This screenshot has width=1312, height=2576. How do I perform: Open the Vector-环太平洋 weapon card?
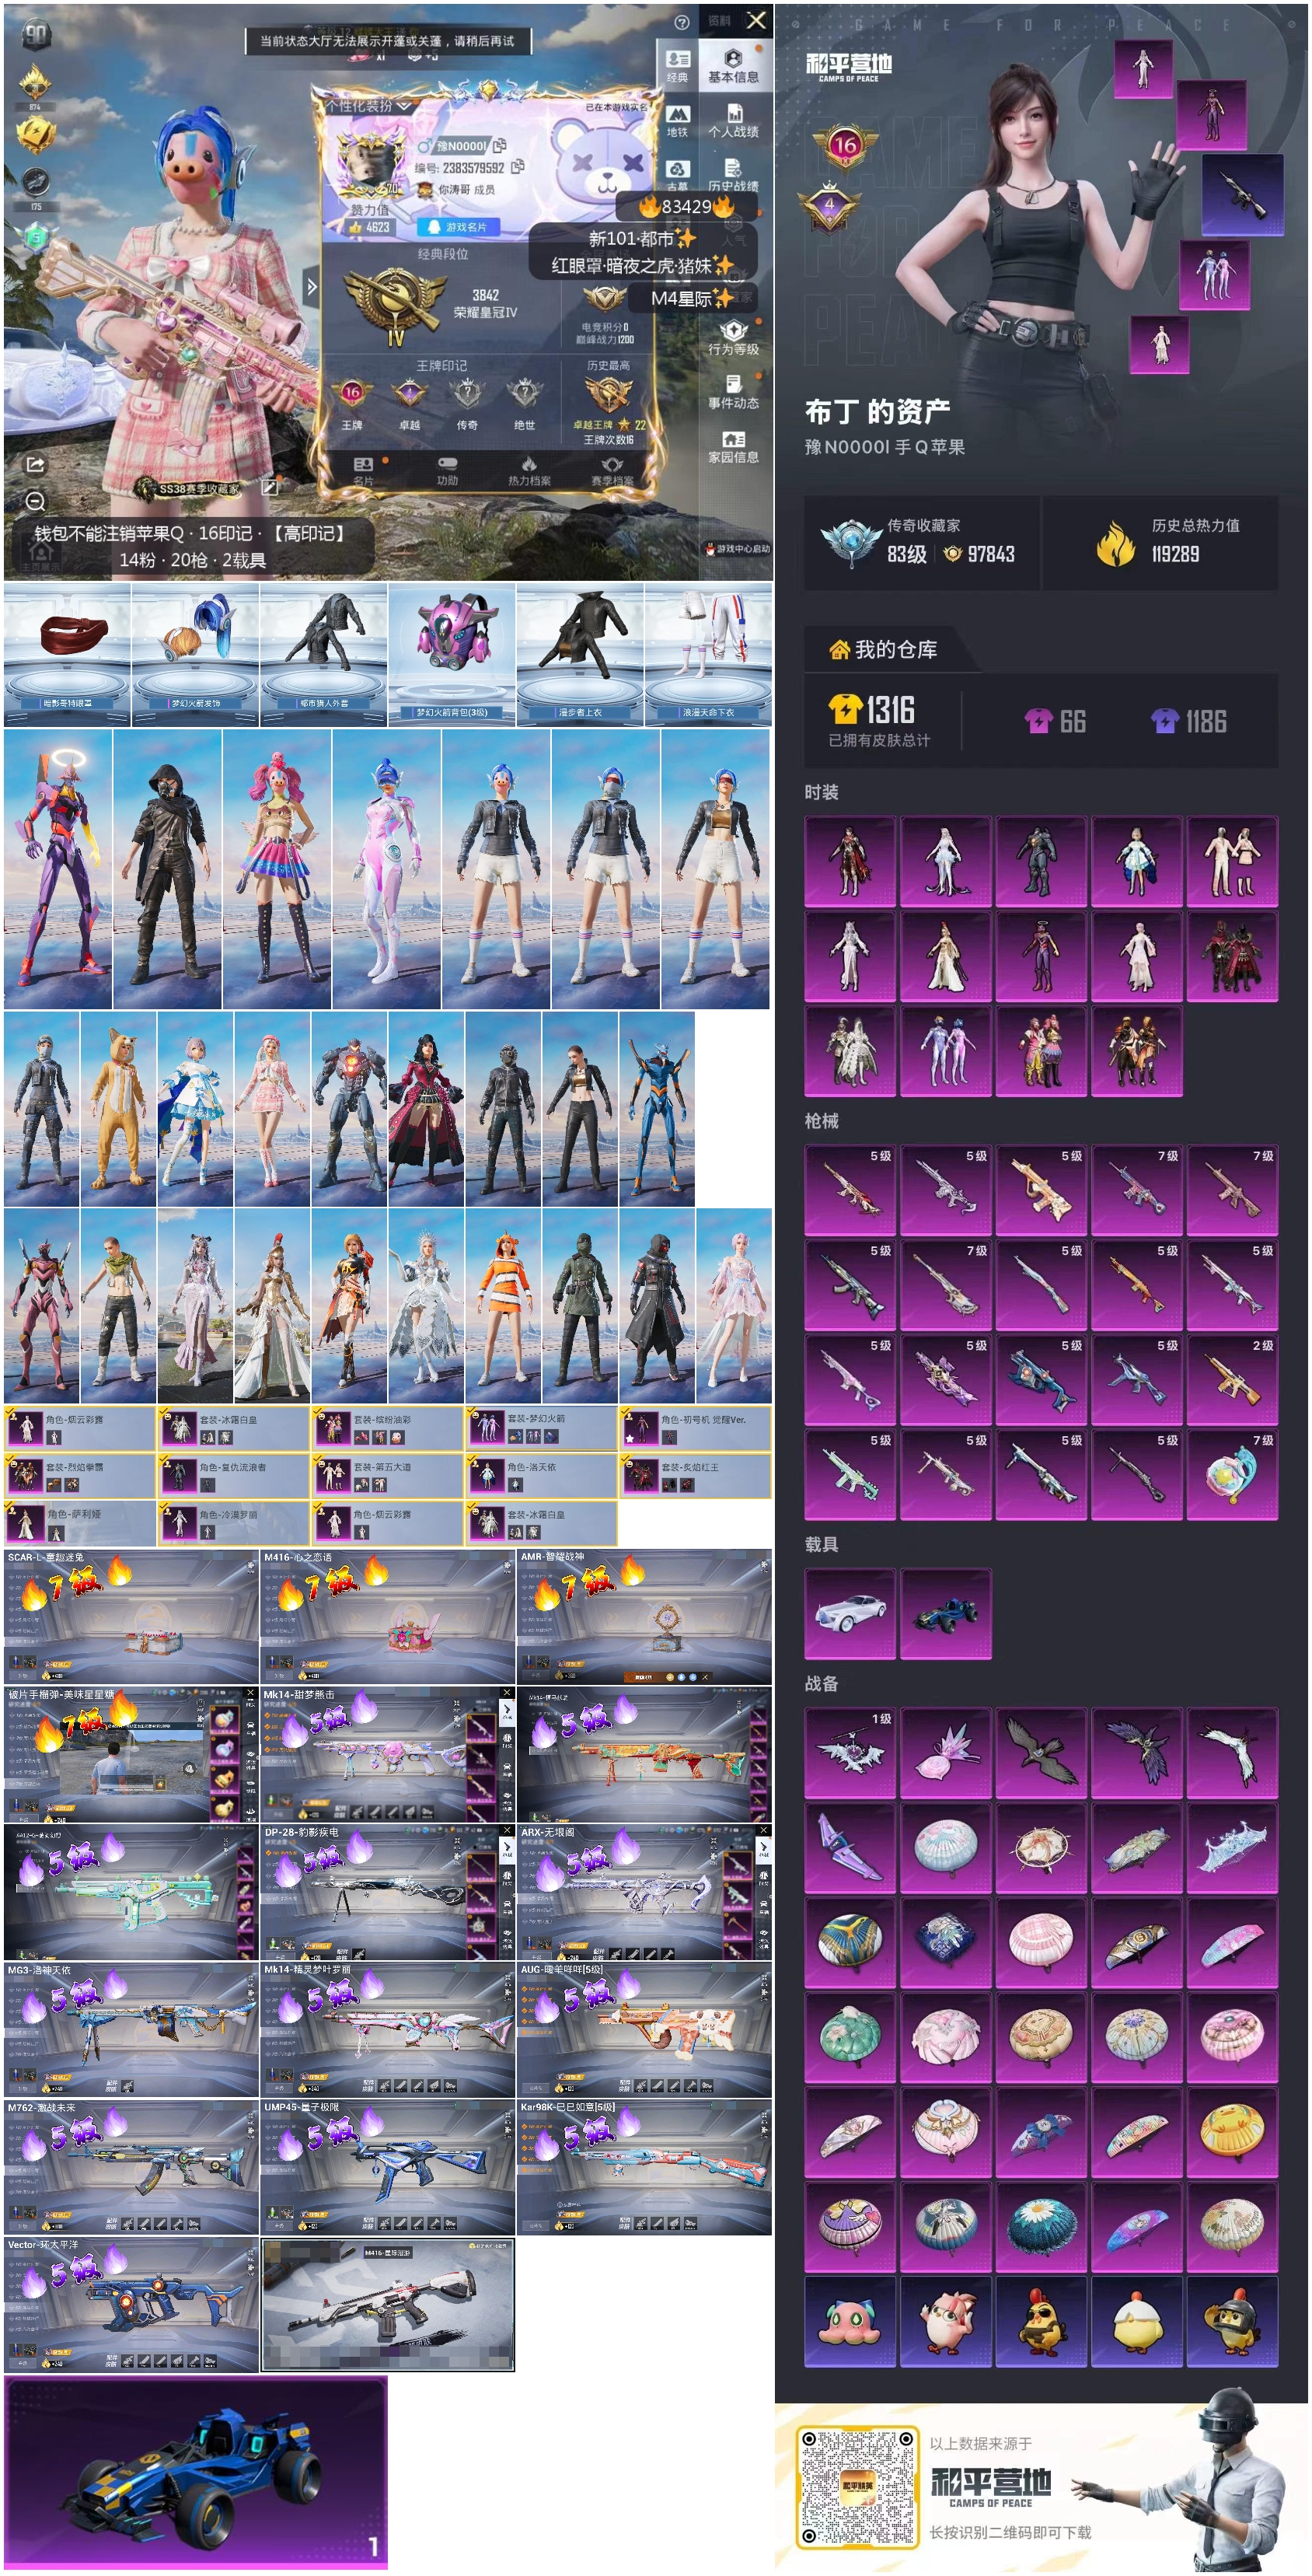tap(131, 2305)
